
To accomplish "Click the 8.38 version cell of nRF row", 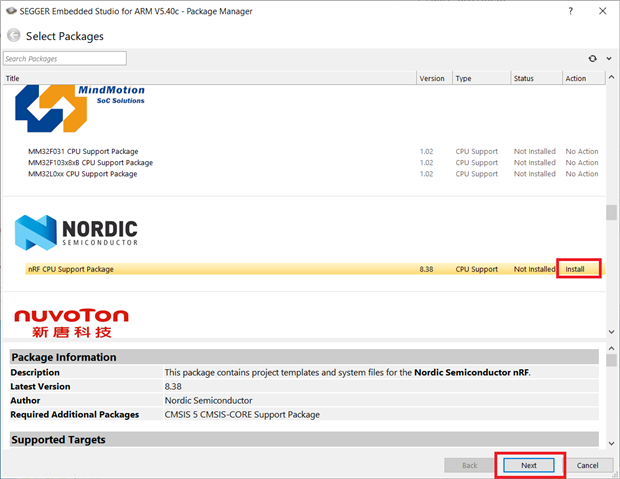I will (426, 269).
